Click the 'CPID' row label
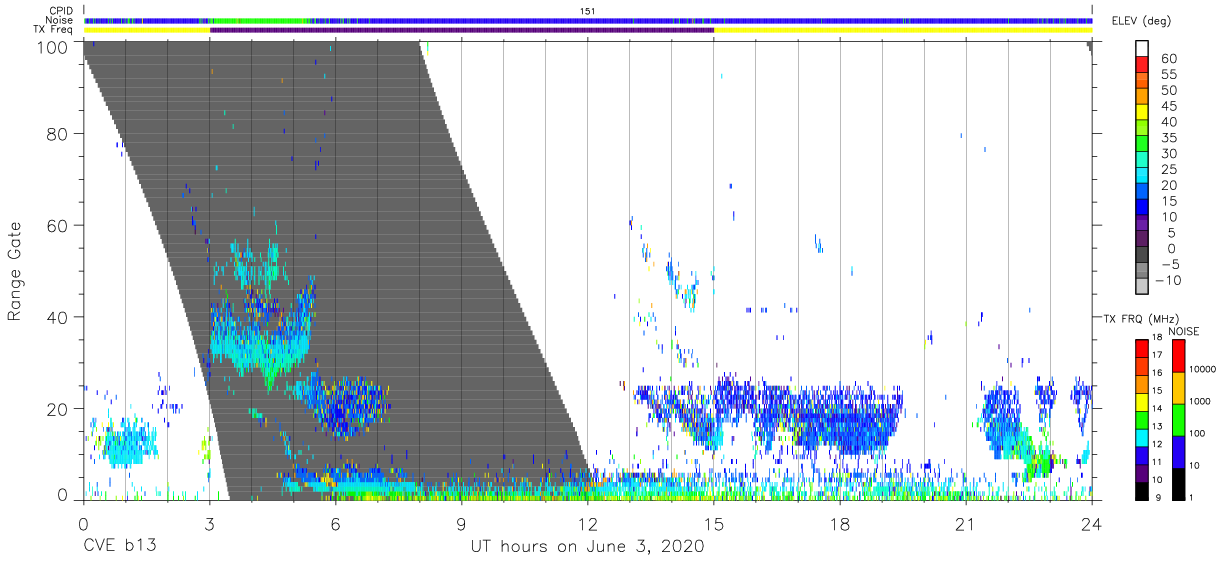1228x567 pixels. coord(63,11)
